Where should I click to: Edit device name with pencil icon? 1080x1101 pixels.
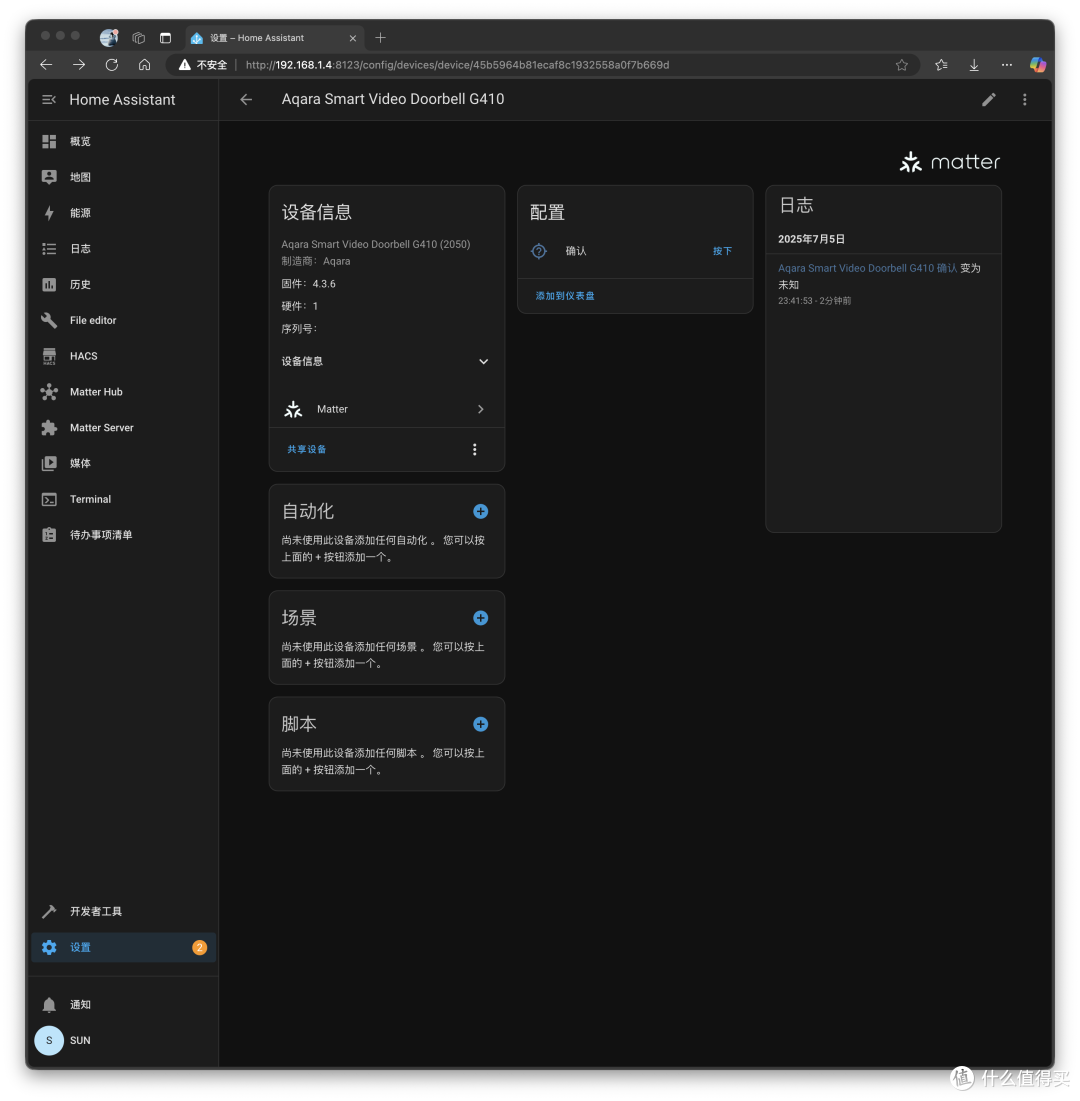989,100
